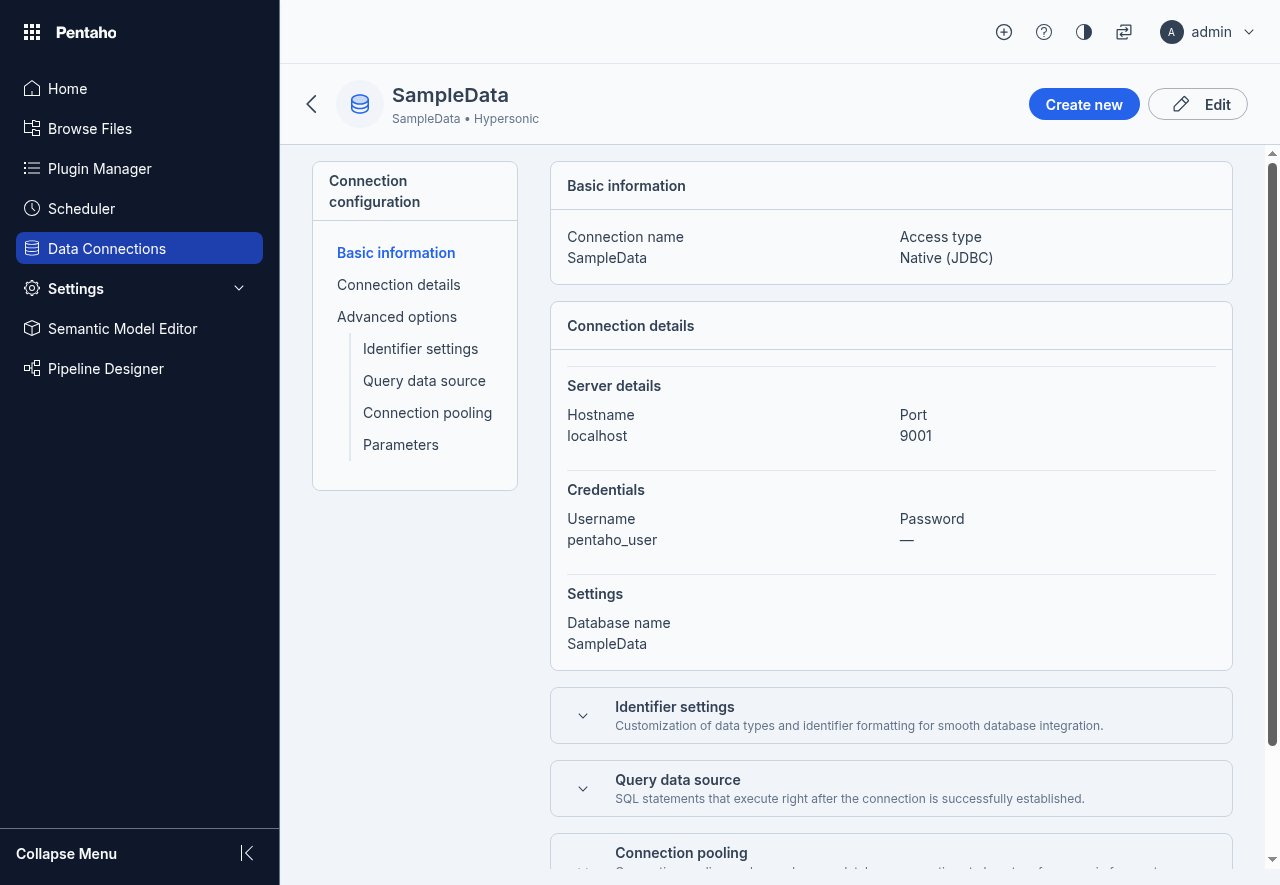This screenshot has height=885, width=1280.
Task: Toggle the light/dark theme contrast icon
Action: click(1084, 32)
